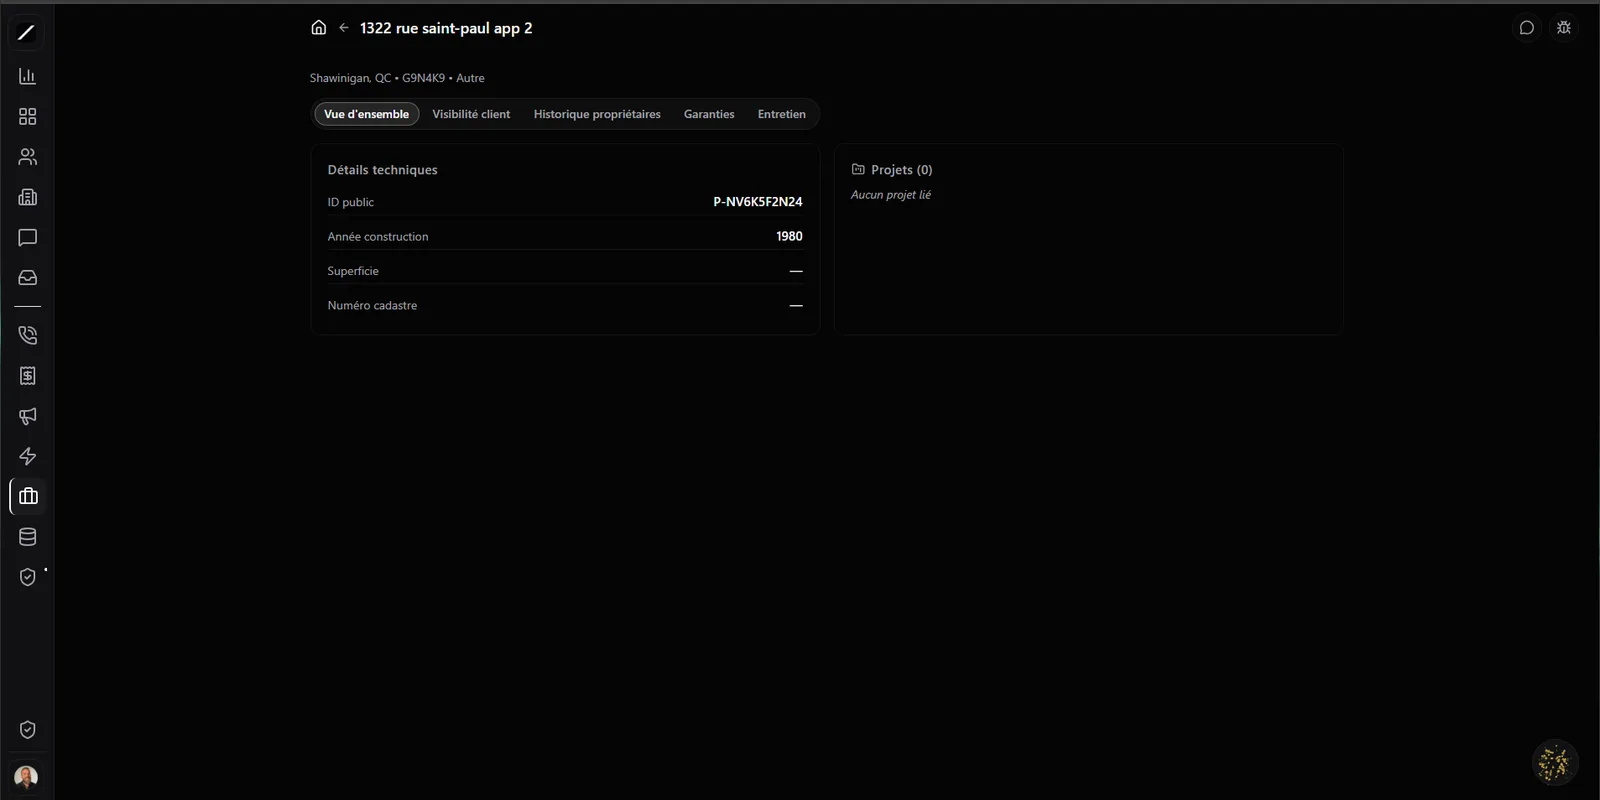Open the lightning bolt automations icon
Viewport: 1600px width, 800px height.
pyautogui.click(x=28, y=456)
